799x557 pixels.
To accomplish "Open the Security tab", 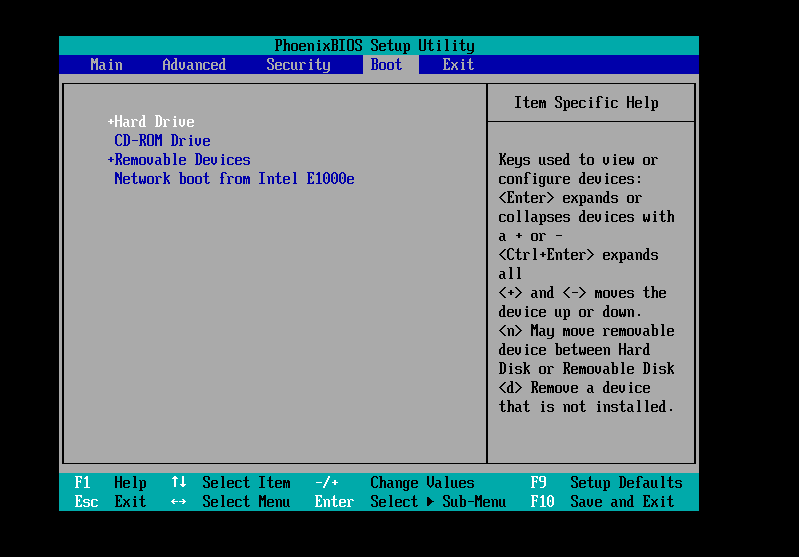I will point(299,65).
